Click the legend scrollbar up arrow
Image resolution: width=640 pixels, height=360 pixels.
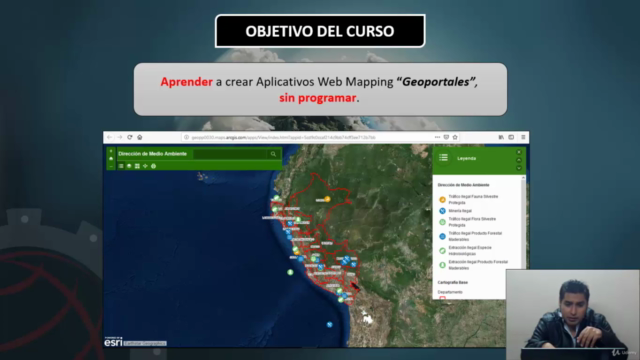[523, 178]
